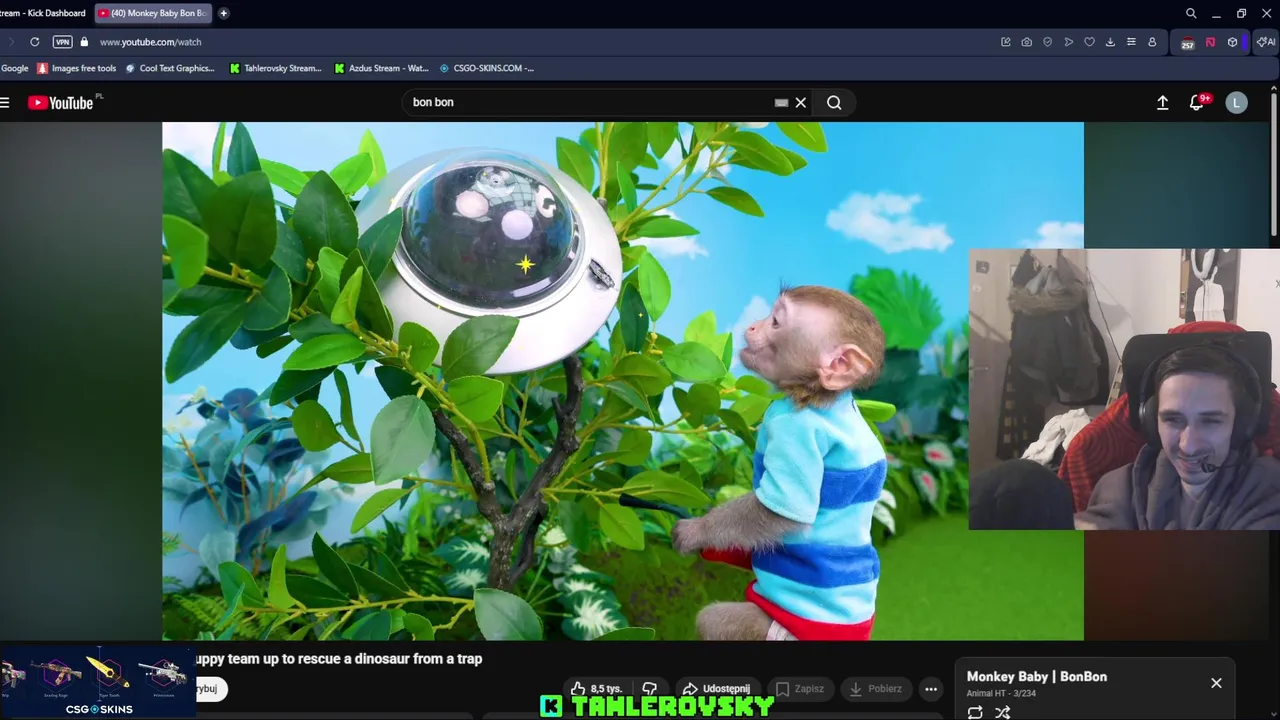1280x720 pixels.
Task: Open the browser edit/note pencil icon
Action: (1006, 42)
